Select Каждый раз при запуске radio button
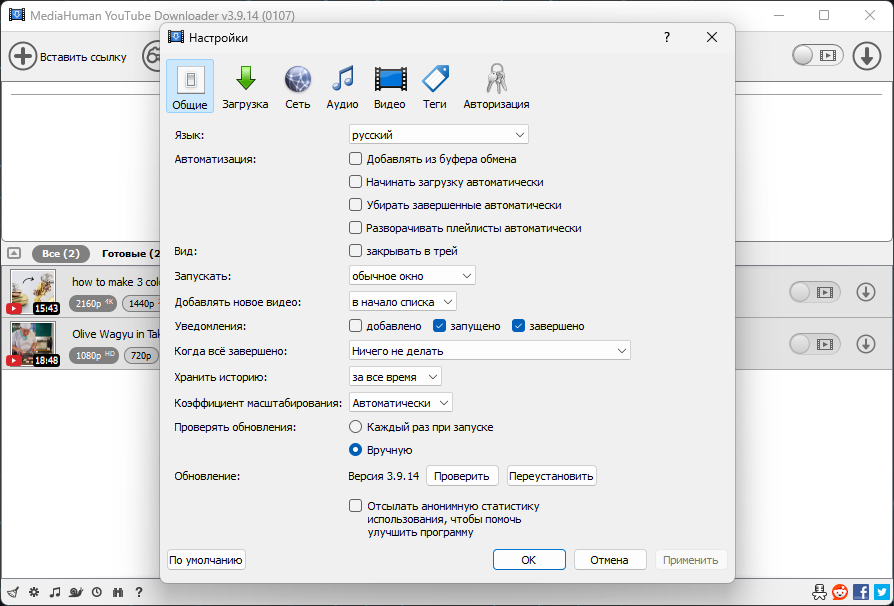 point(355,426)
